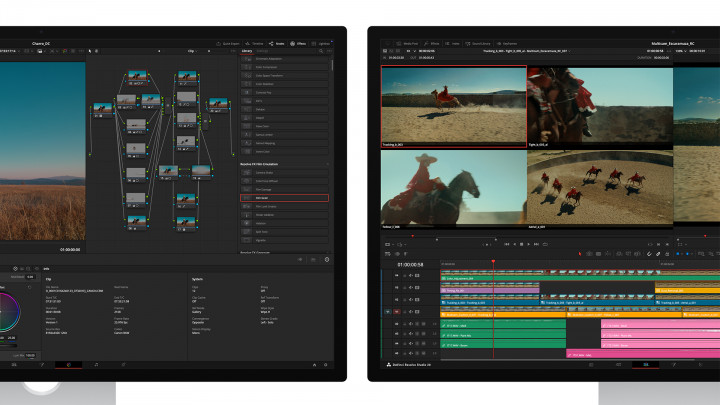Jump to last frame in transport controls
Screen dimensions: 720x405
coord(536,244)
